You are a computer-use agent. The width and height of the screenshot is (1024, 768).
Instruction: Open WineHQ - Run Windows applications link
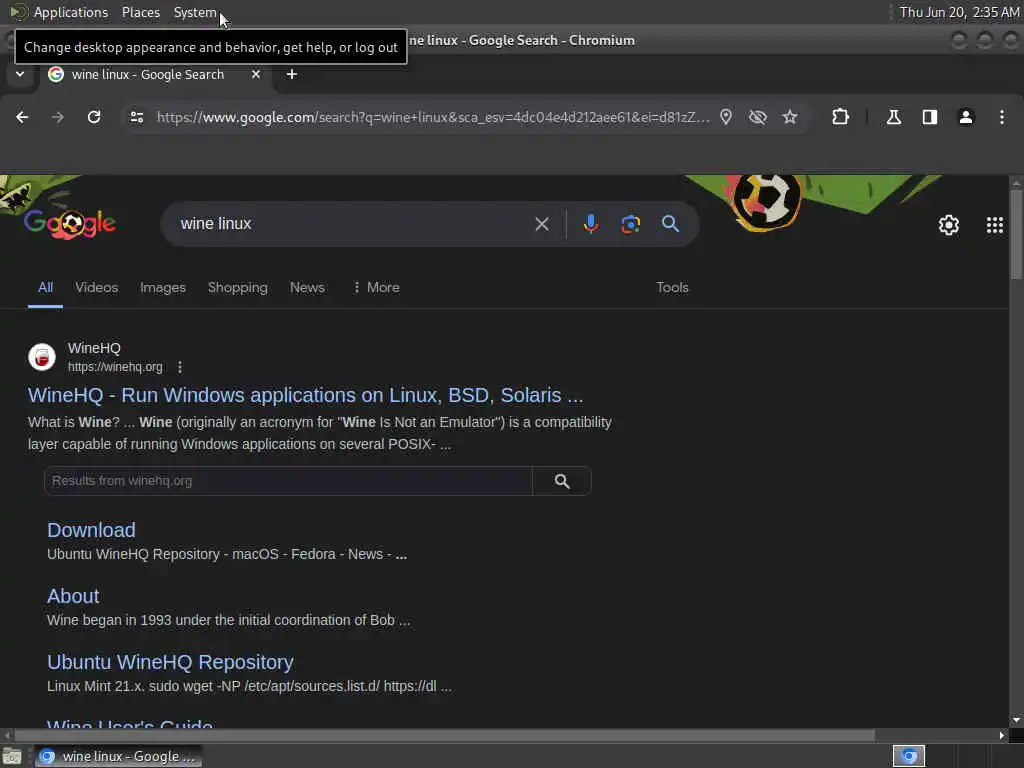305,395
